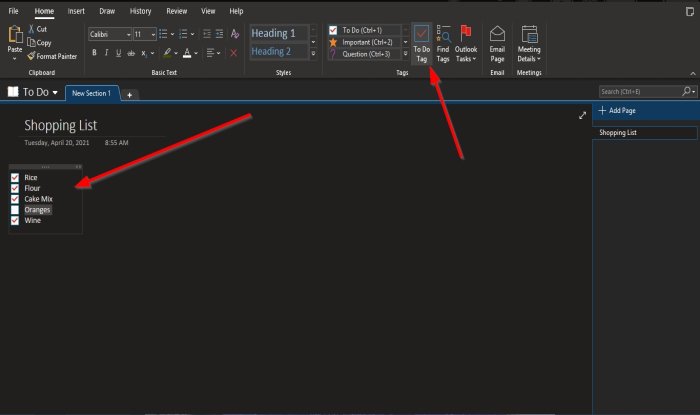Screen dimensions: 700x415
Task: Clear all formatting icon
Action: (235, 34)
